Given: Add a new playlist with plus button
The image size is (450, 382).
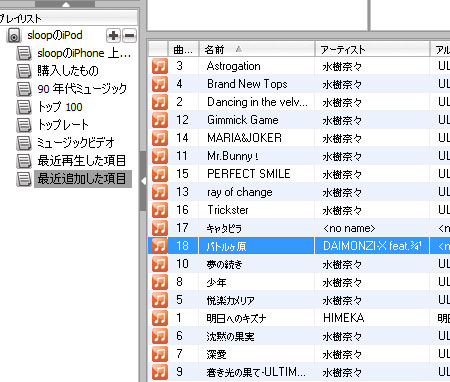Looking at the screenshot, I should 113,35.
